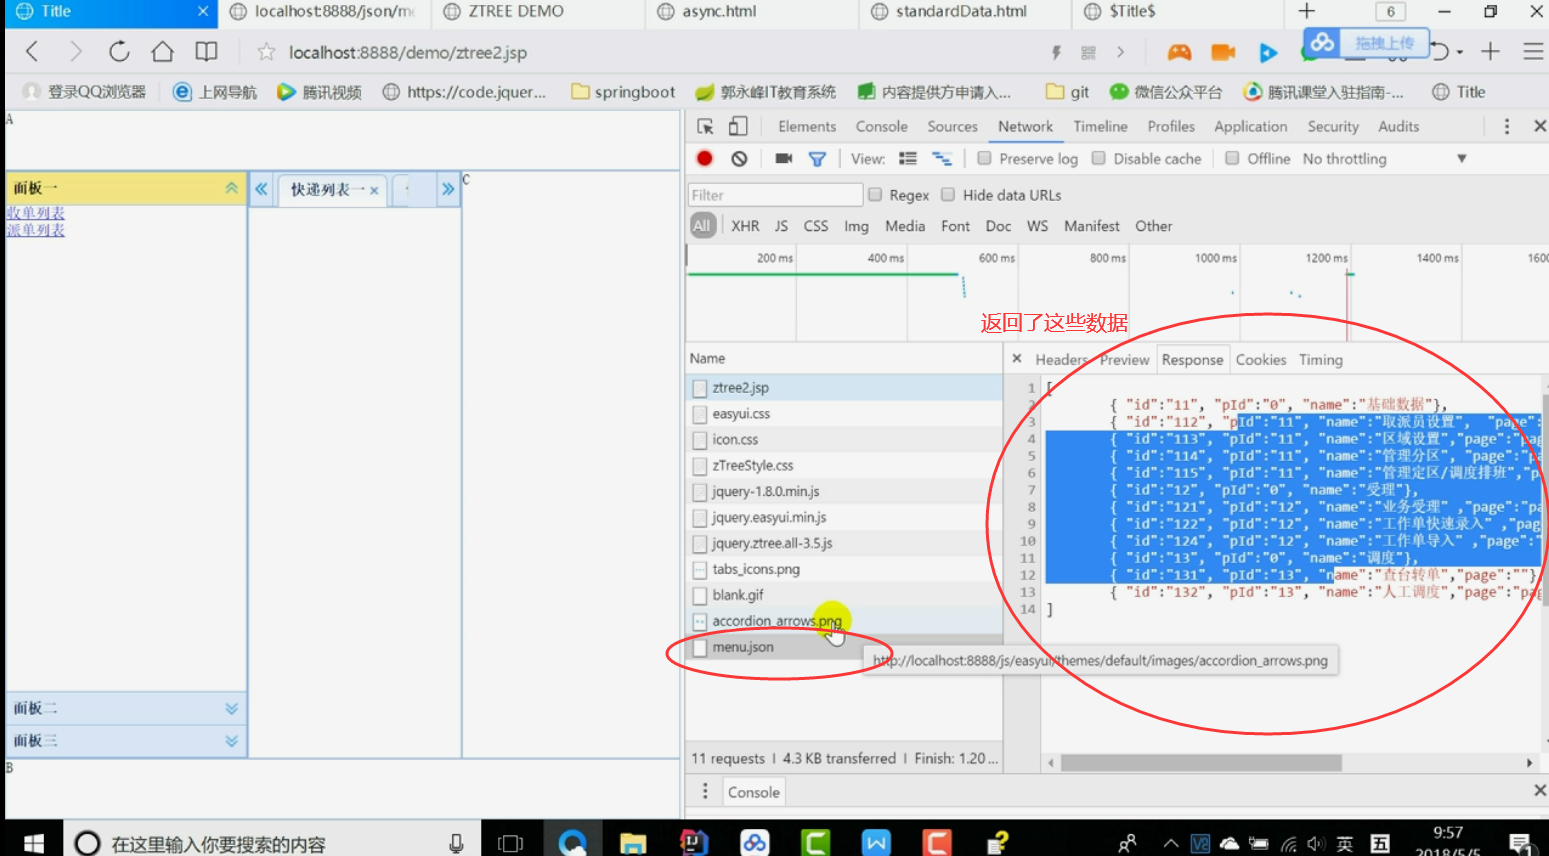This screenshot has width=1549, height=856.
Task: Open the 派单列表 link
Action: [36, 230]
